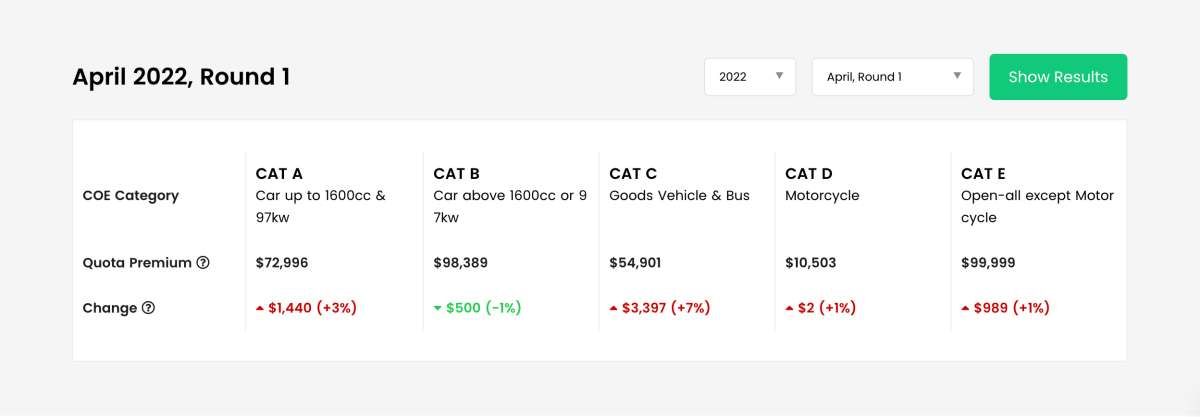Click CAT B green down arrow

pos(437,308)
